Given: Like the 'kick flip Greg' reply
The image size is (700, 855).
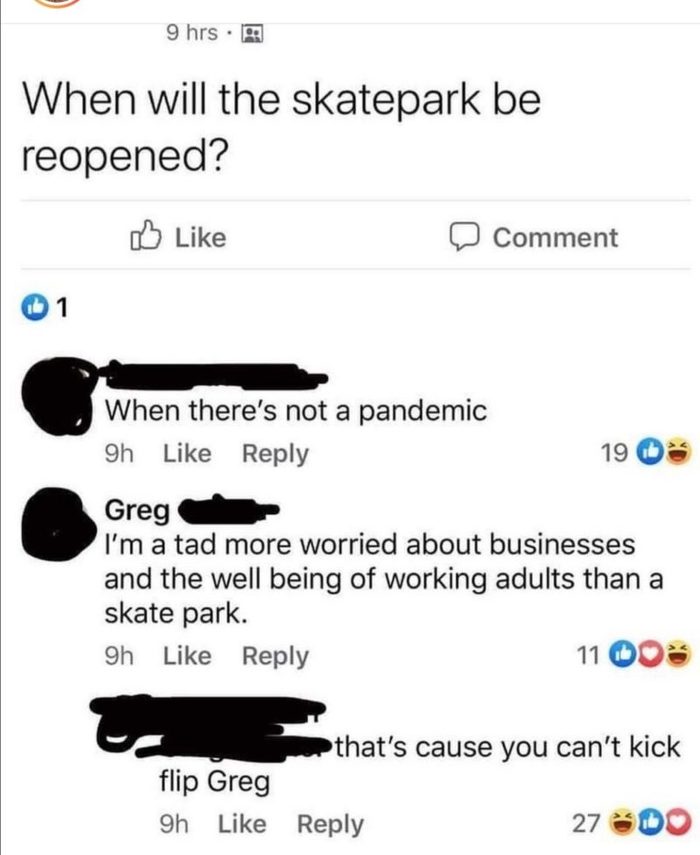Looking at the screenshot, I should [242, 823].
